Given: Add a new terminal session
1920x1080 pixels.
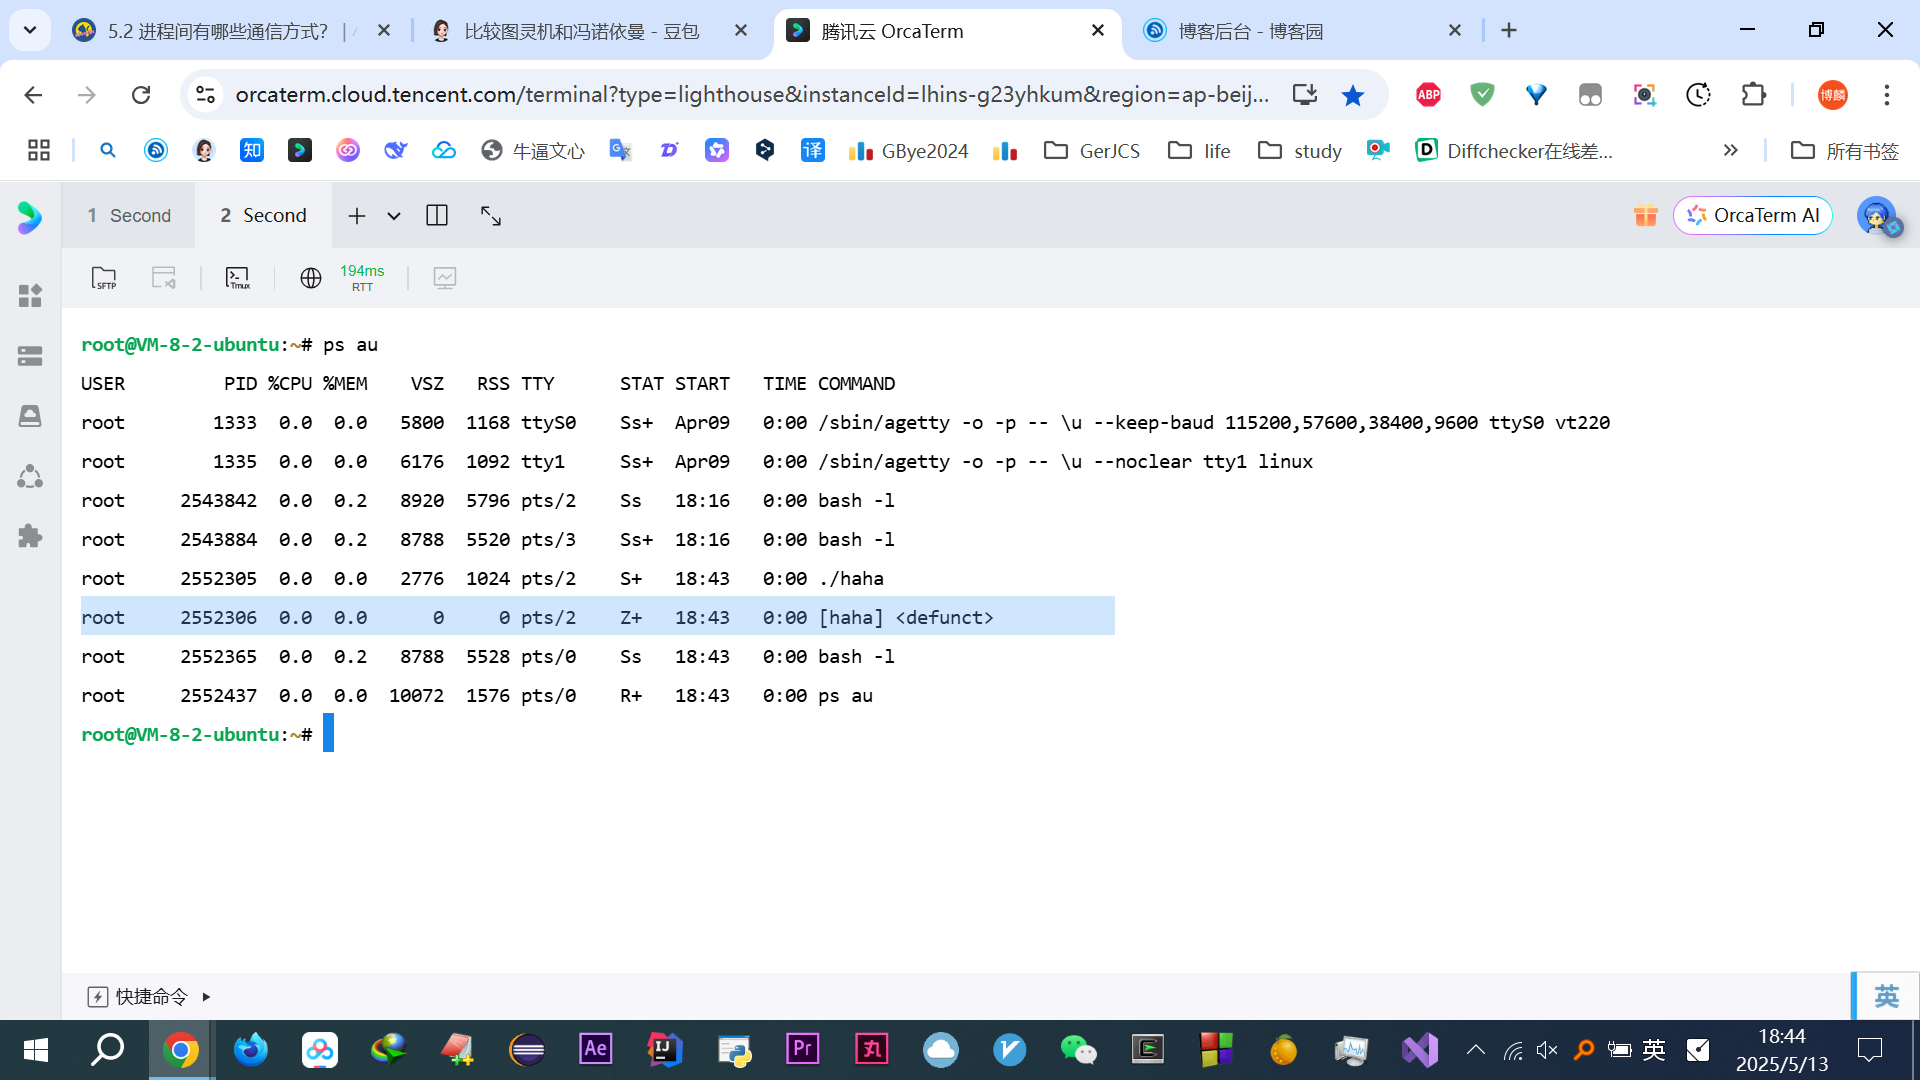Looking at the screenshot, I should tap(357, 216).
